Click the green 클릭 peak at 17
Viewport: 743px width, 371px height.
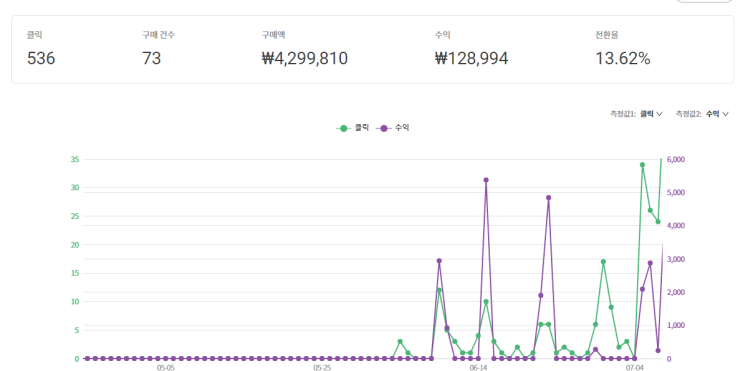point(603,262)
